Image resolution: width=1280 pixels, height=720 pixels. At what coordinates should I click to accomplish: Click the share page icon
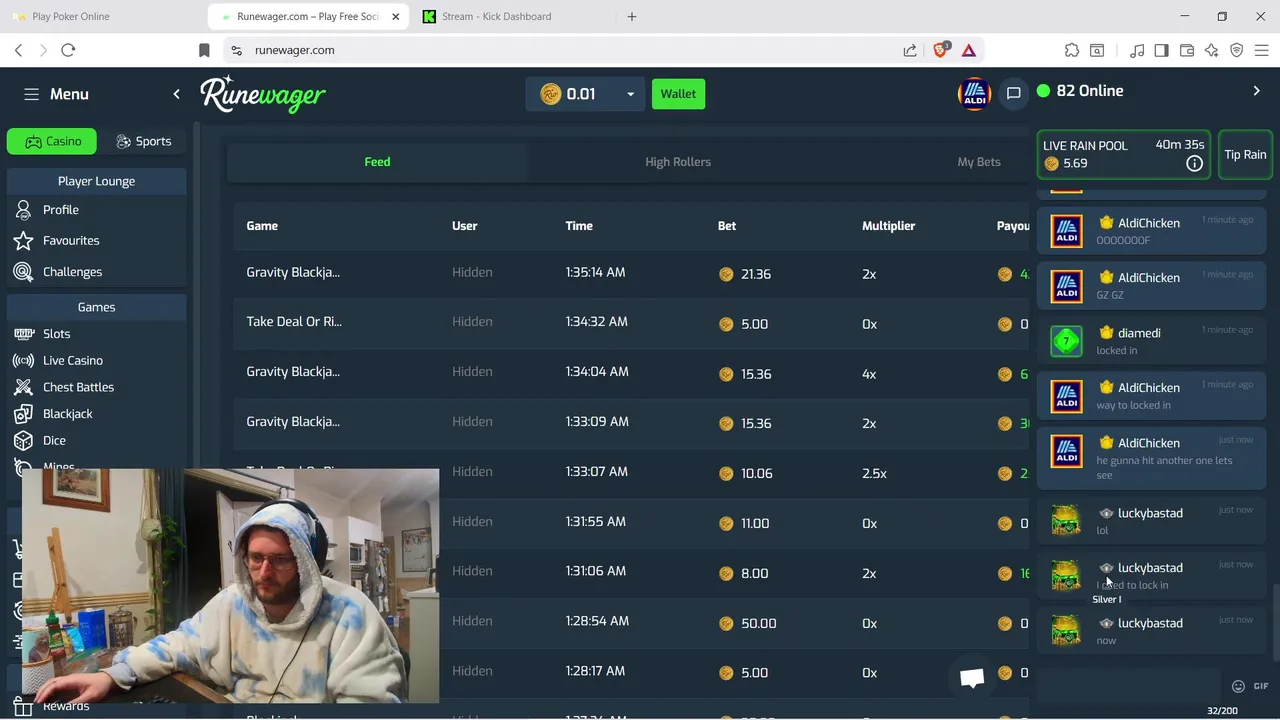click(x=910, y=50)
